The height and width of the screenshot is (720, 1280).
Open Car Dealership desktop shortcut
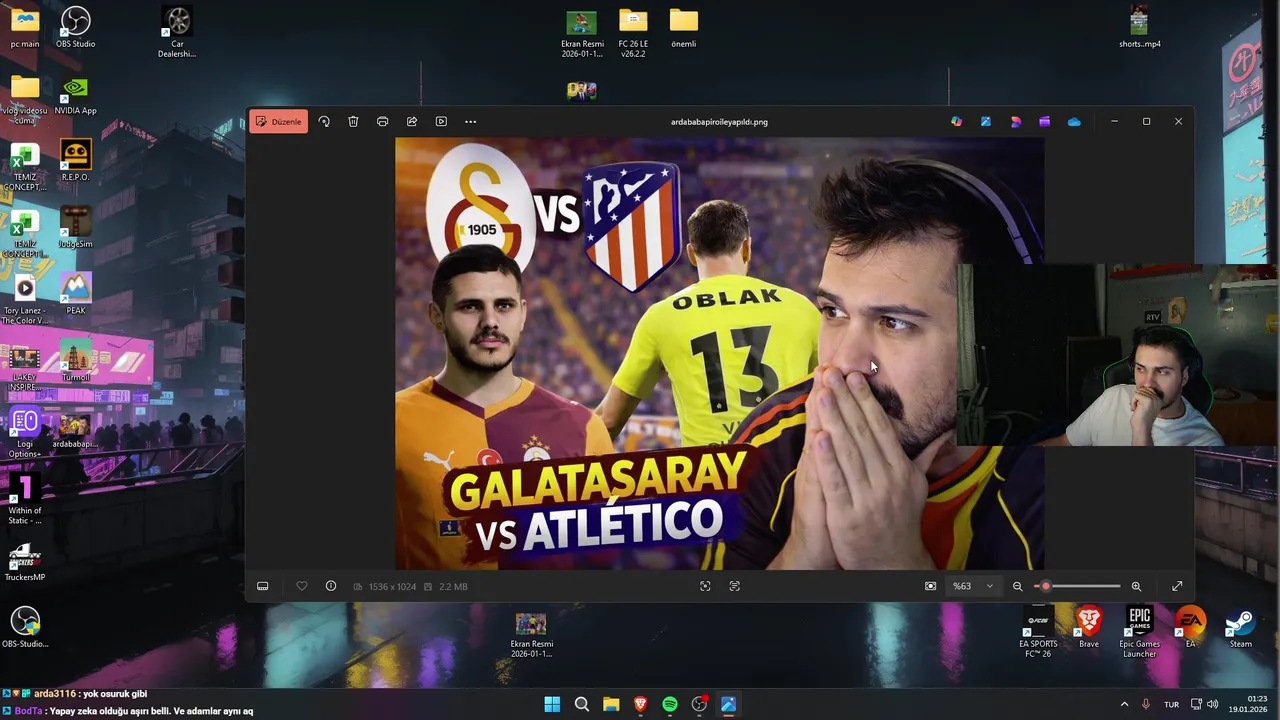click(x=177, y=33)
